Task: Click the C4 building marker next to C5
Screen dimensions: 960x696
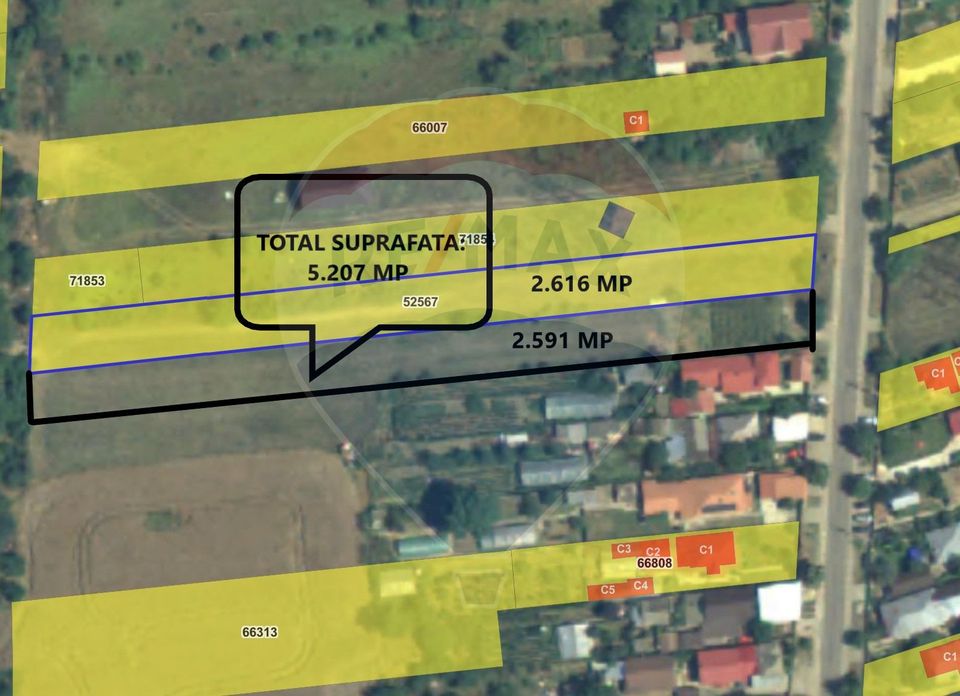Action: coord(640,586)
